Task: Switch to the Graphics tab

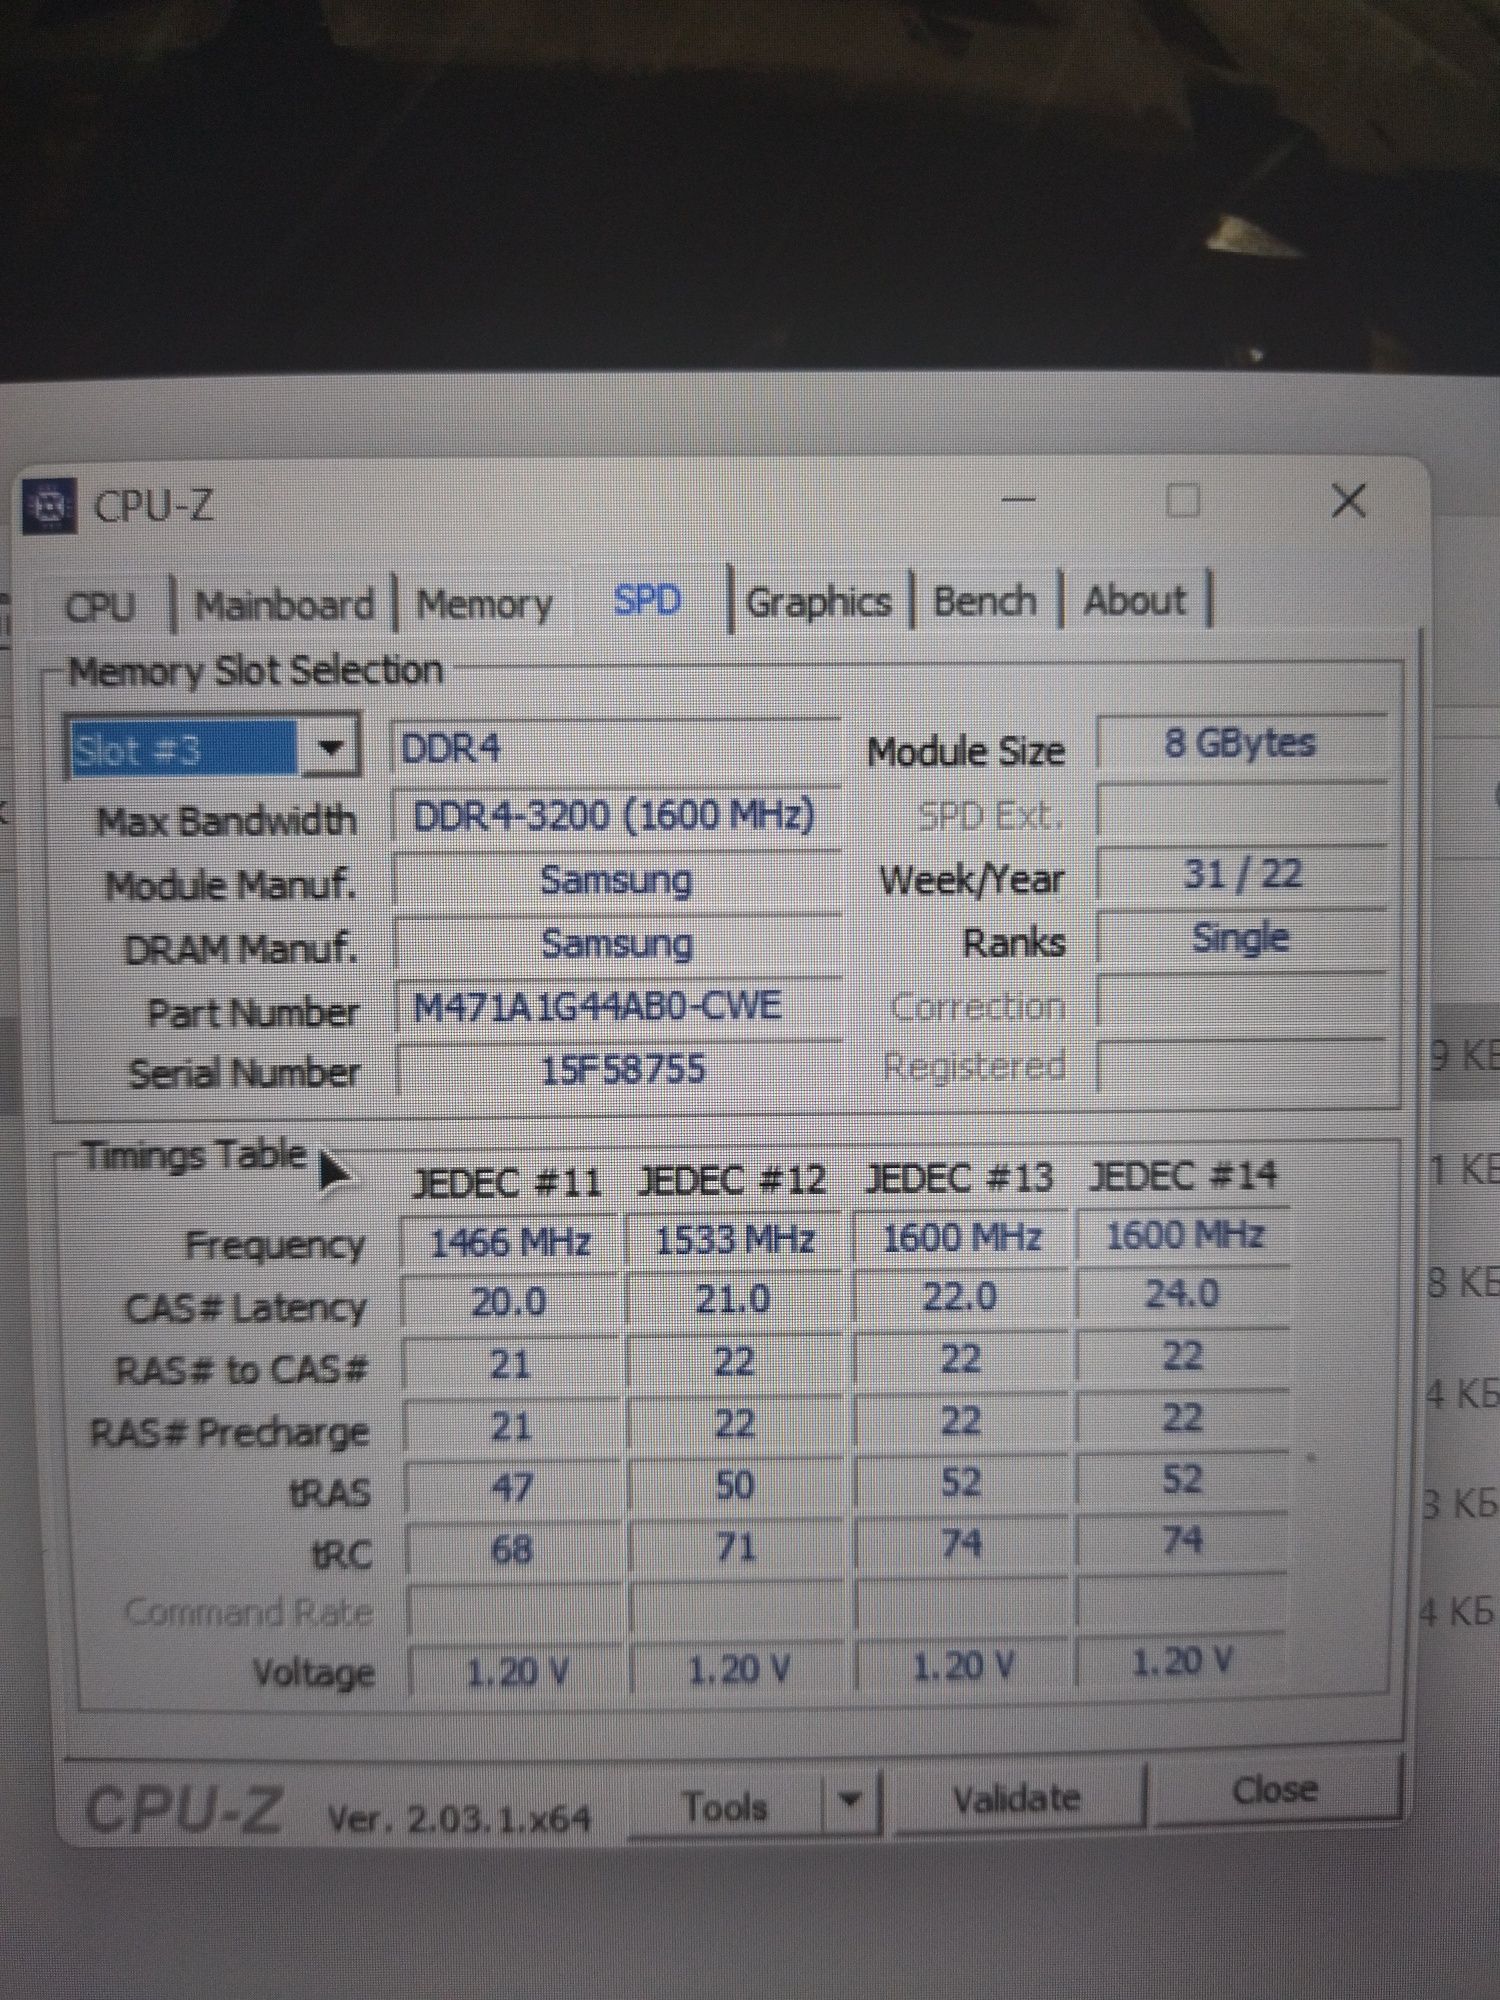Action: click(x=819, y=602)
